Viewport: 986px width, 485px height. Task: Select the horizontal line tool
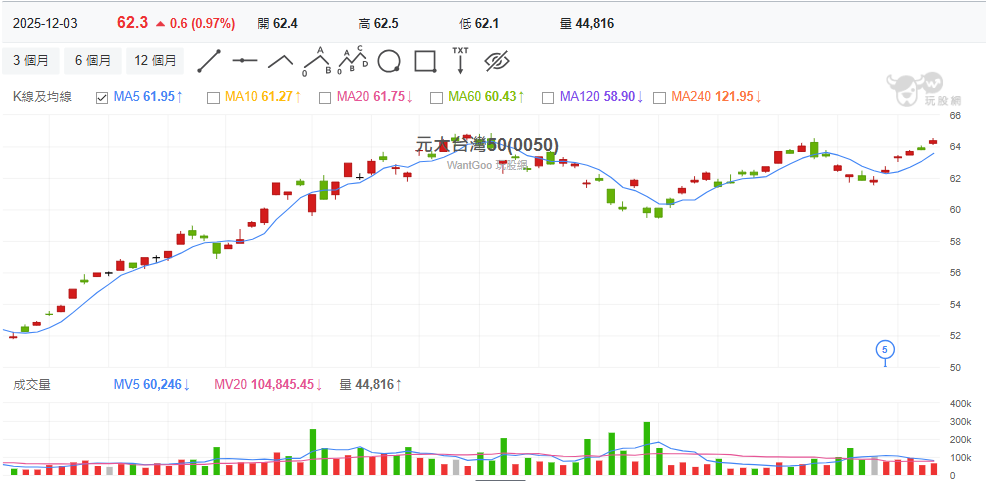pos(245,61)
